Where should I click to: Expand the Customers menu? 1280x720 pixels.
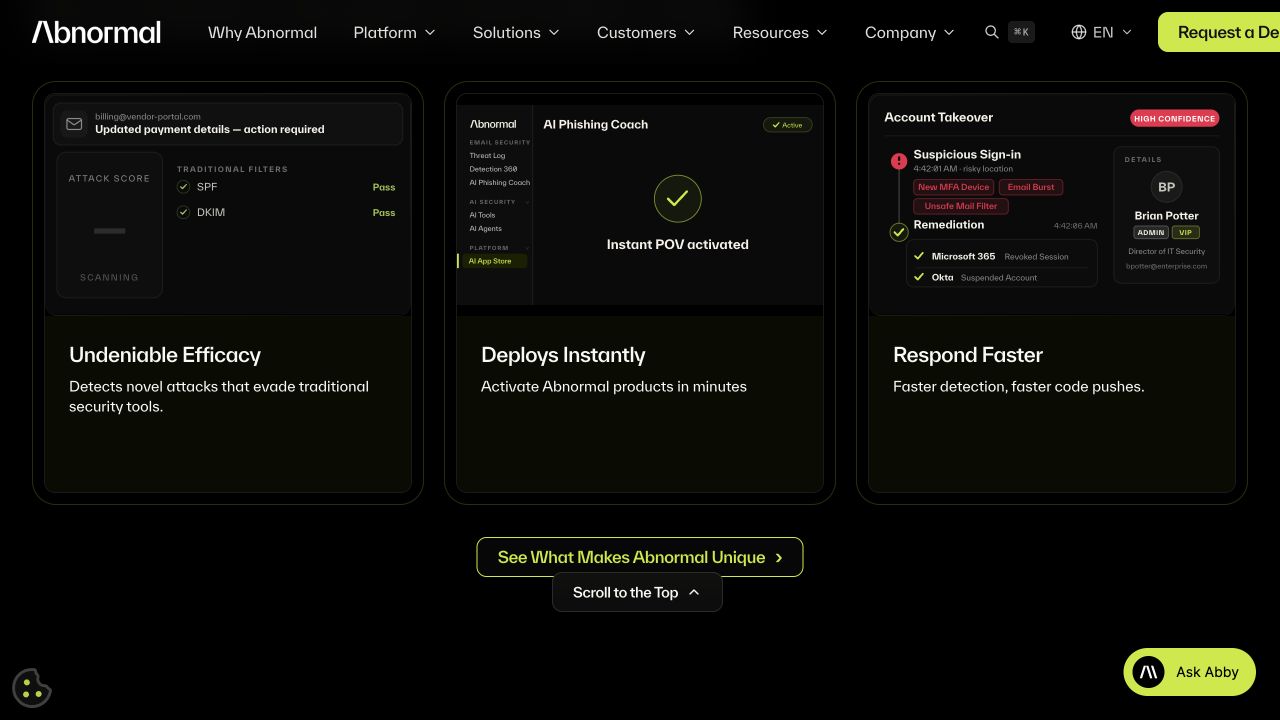tap(646, 32)
